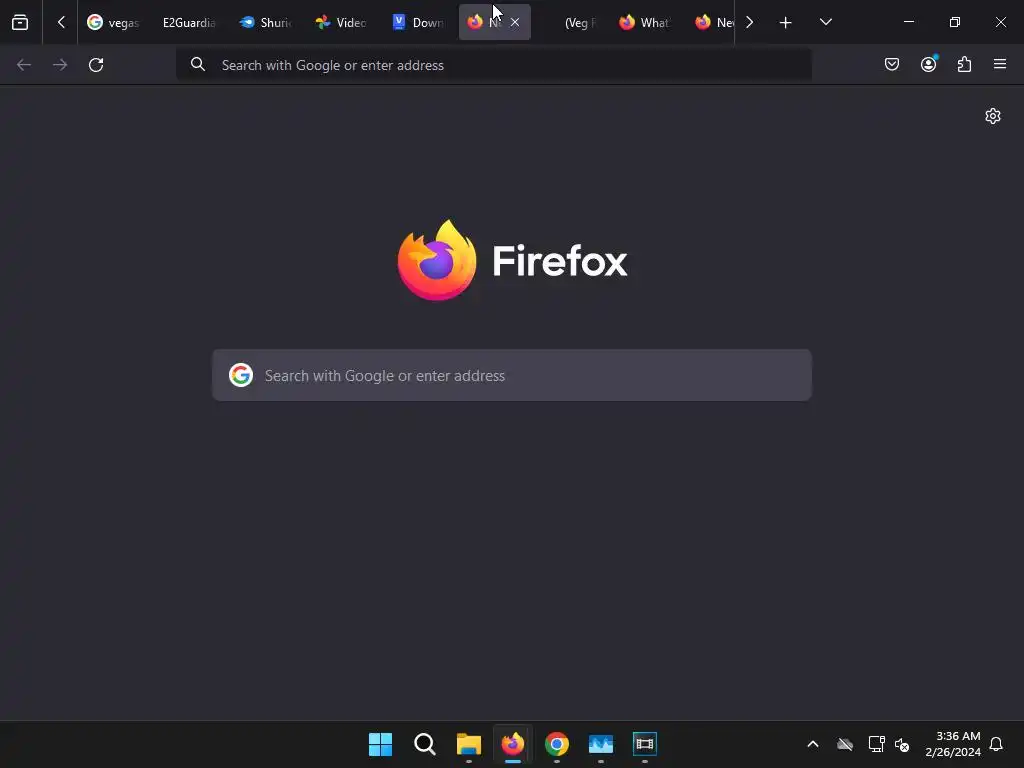Open new tab personalize gear settings

(x=993, y=116)
